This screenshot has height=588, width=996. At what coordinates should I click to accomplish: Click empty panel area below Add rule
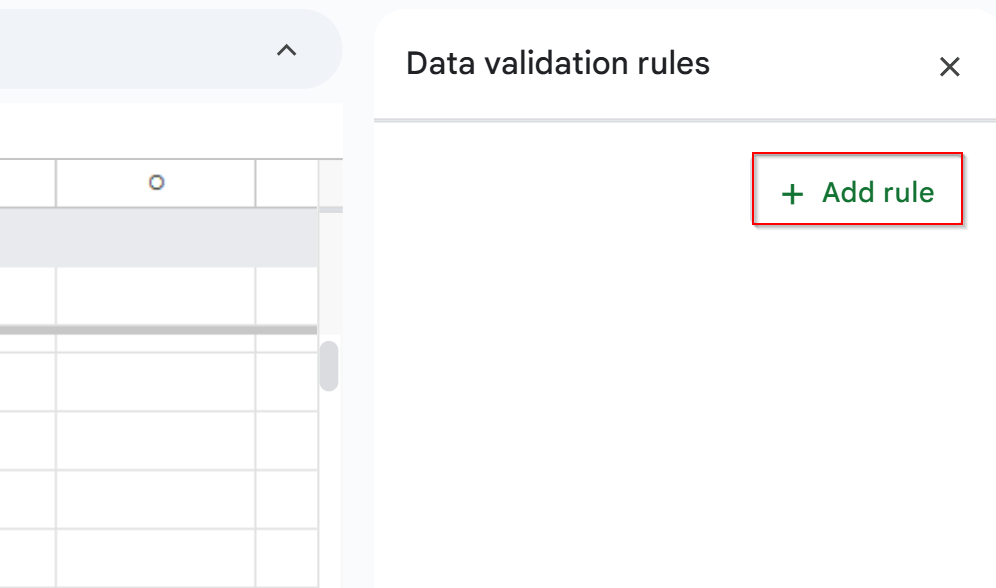coord(685,406)
